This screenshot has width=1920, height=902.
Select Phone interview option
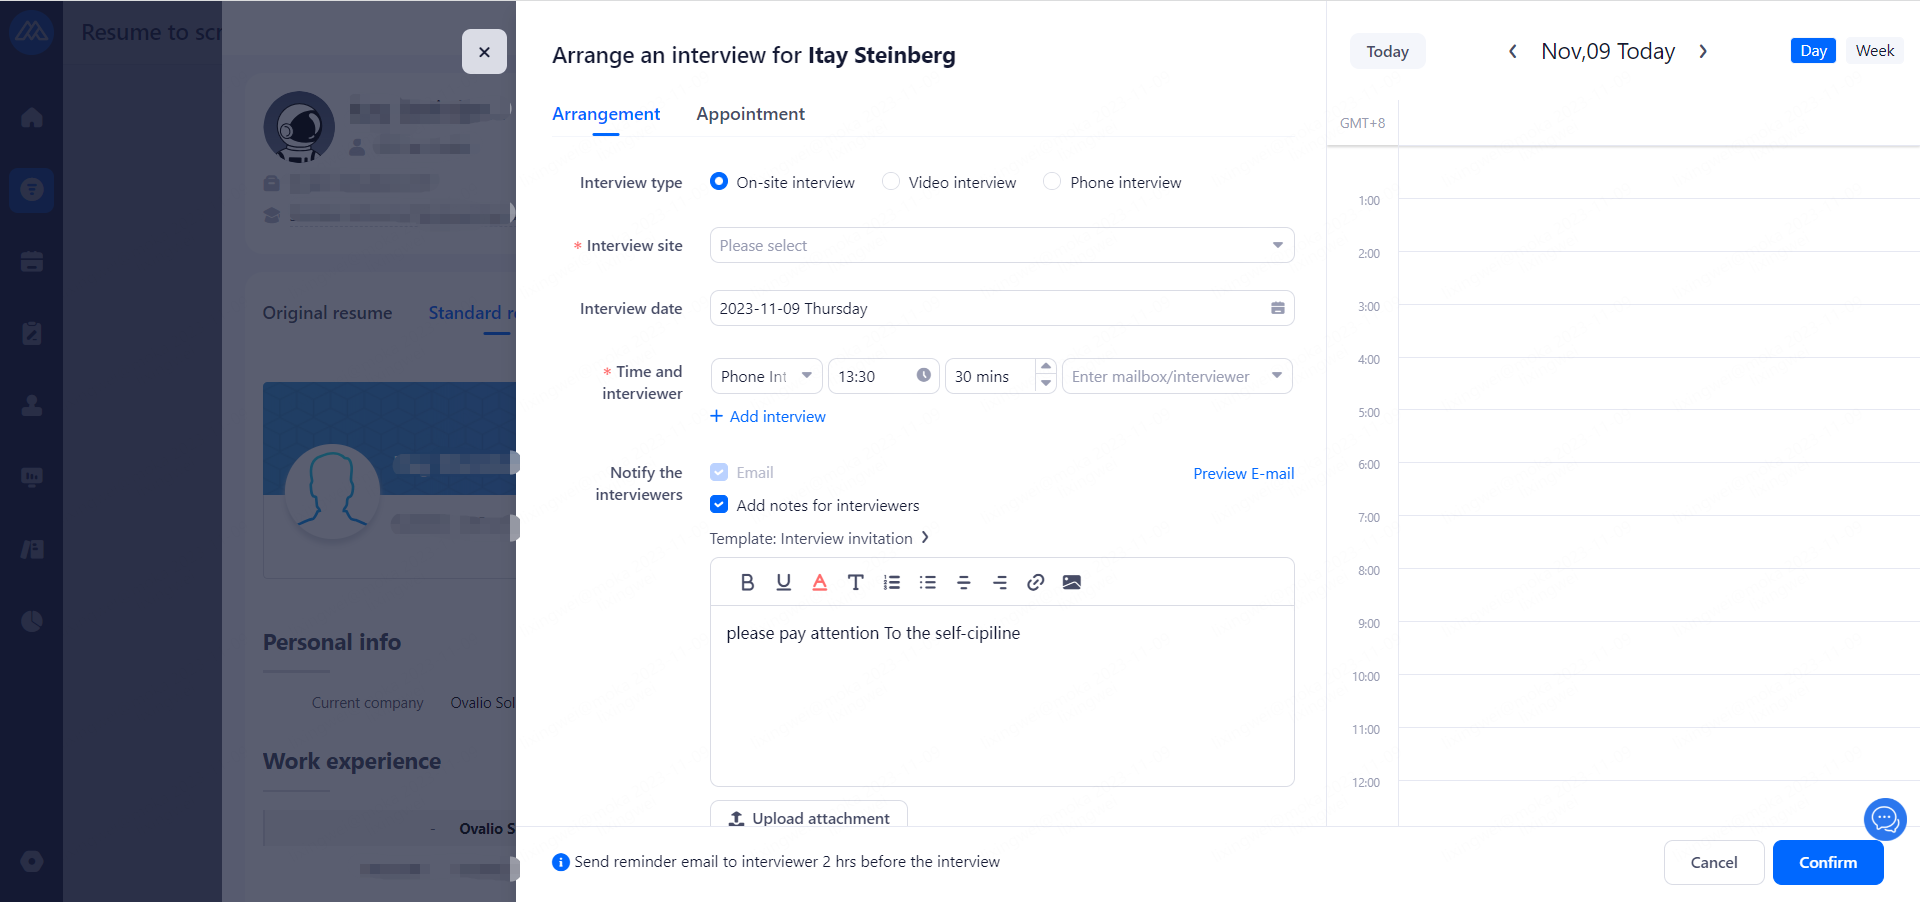(x=1052, y=182)
